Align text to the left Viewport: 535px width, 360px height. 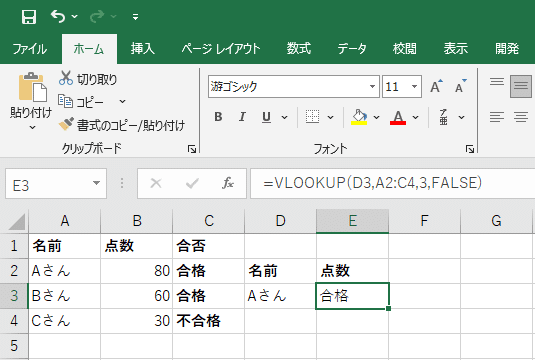[x=497, y=117]
